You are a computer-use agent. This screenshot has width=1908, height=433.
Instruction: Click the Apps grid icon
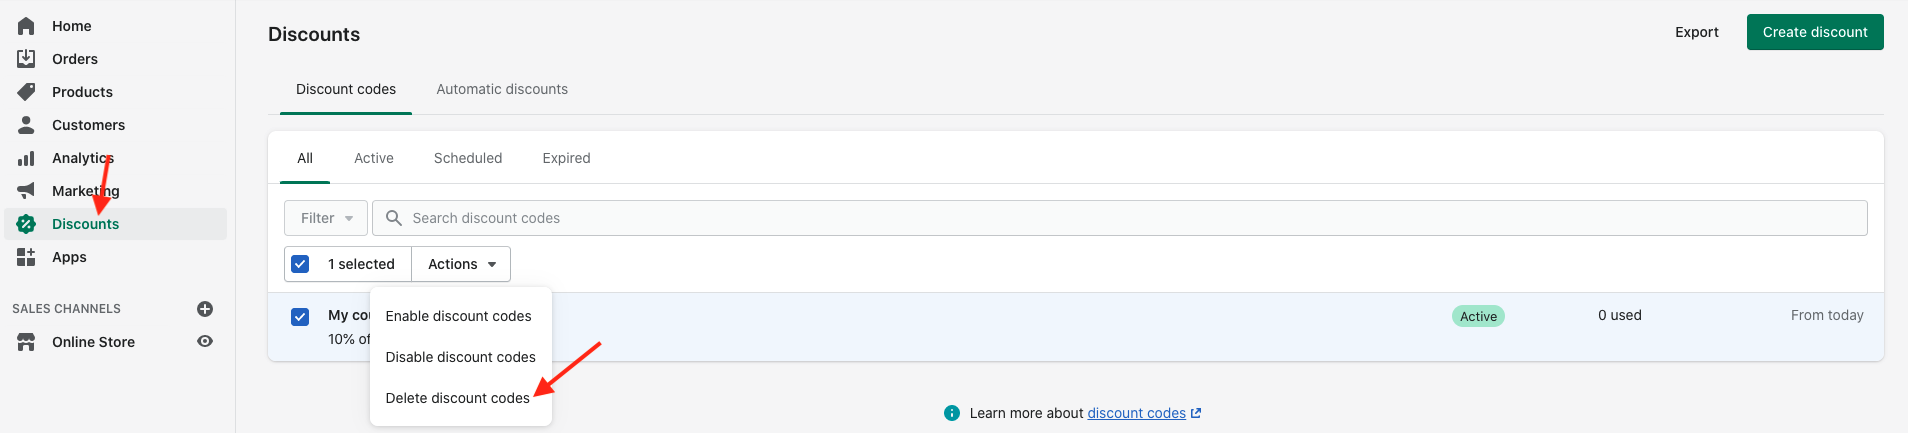26,257
